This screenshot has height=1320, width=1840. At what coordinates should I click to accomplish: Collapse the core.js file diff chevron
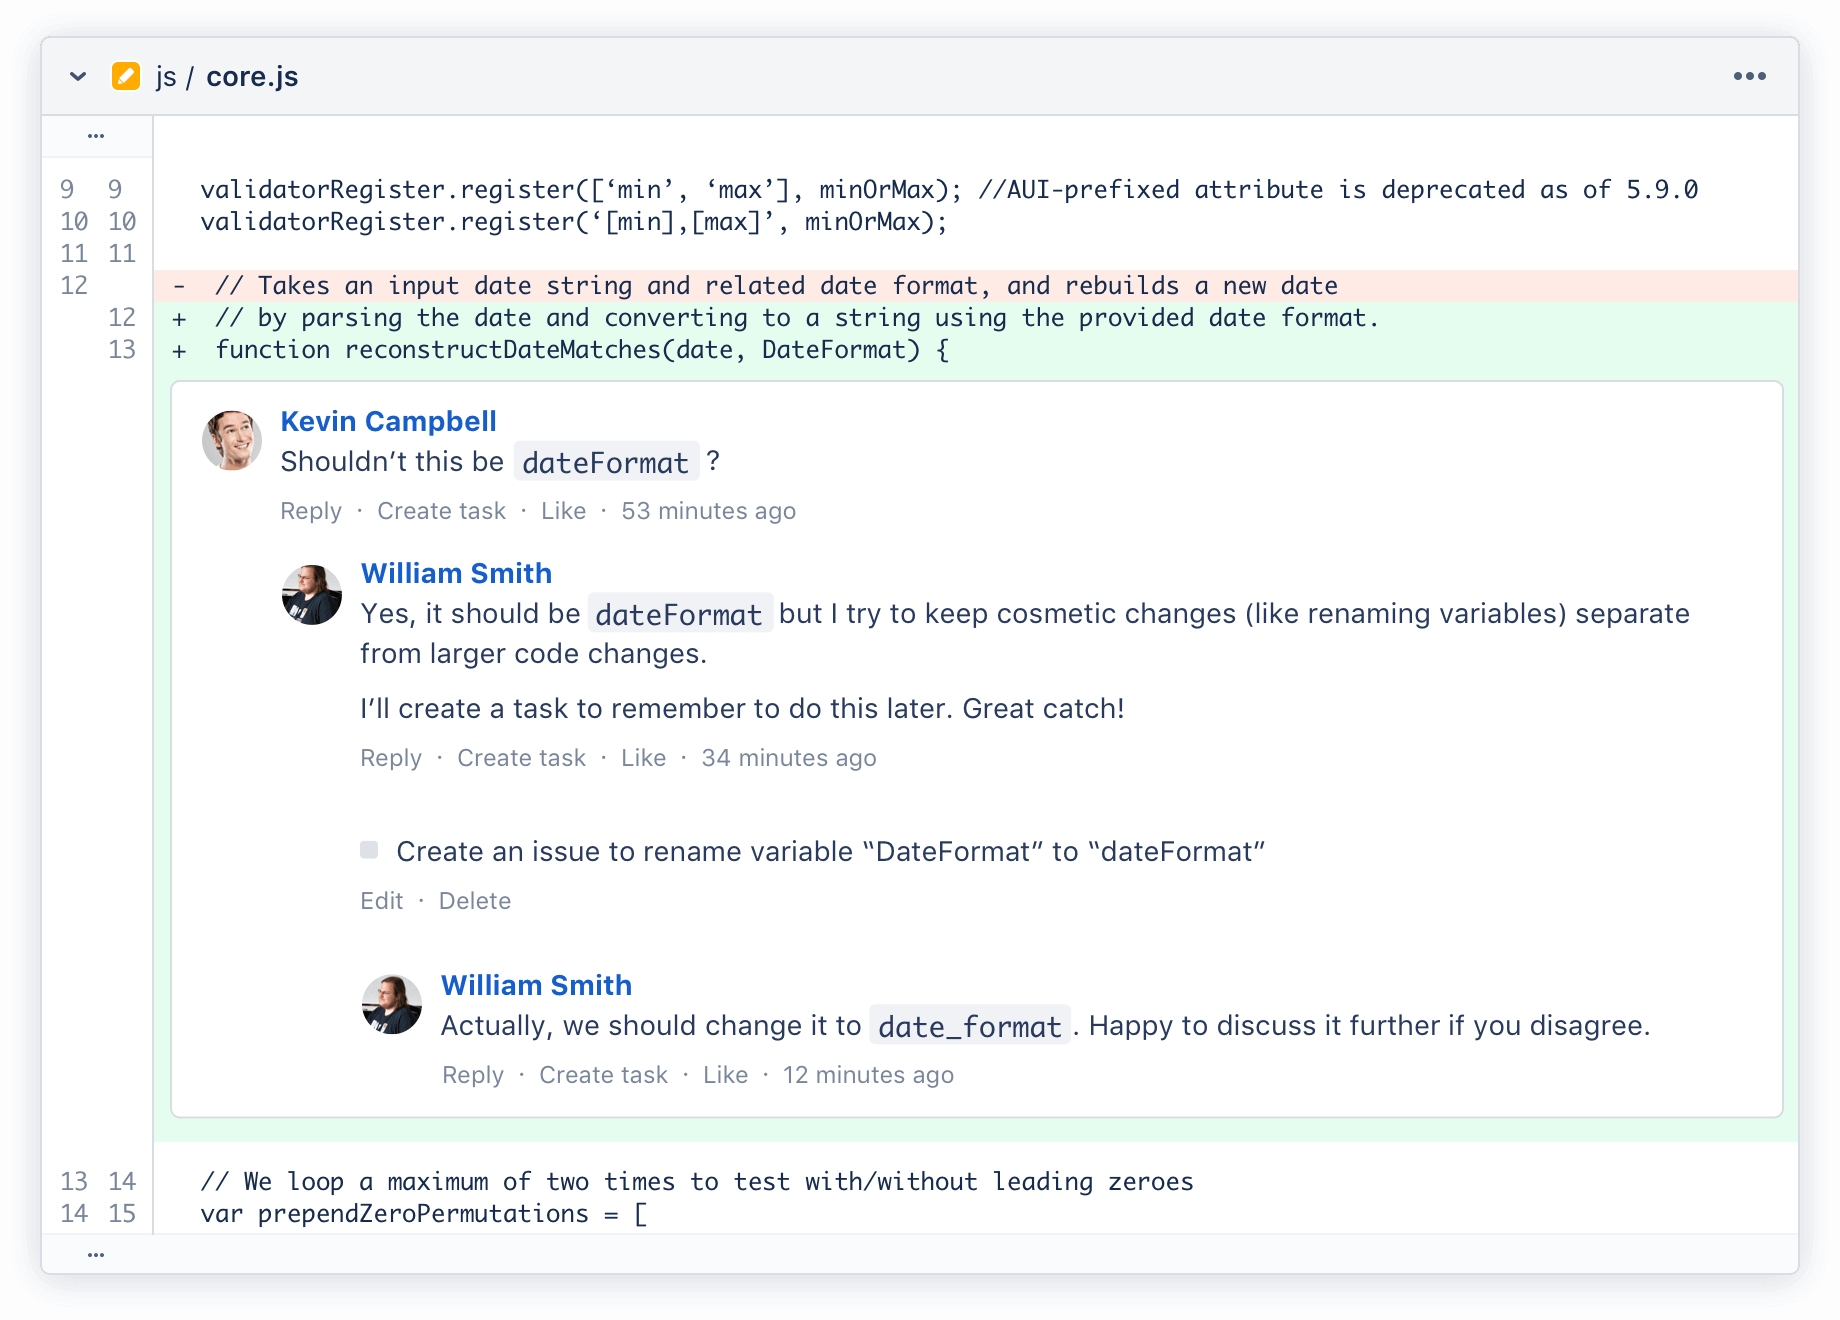click(x=78, y=76)
